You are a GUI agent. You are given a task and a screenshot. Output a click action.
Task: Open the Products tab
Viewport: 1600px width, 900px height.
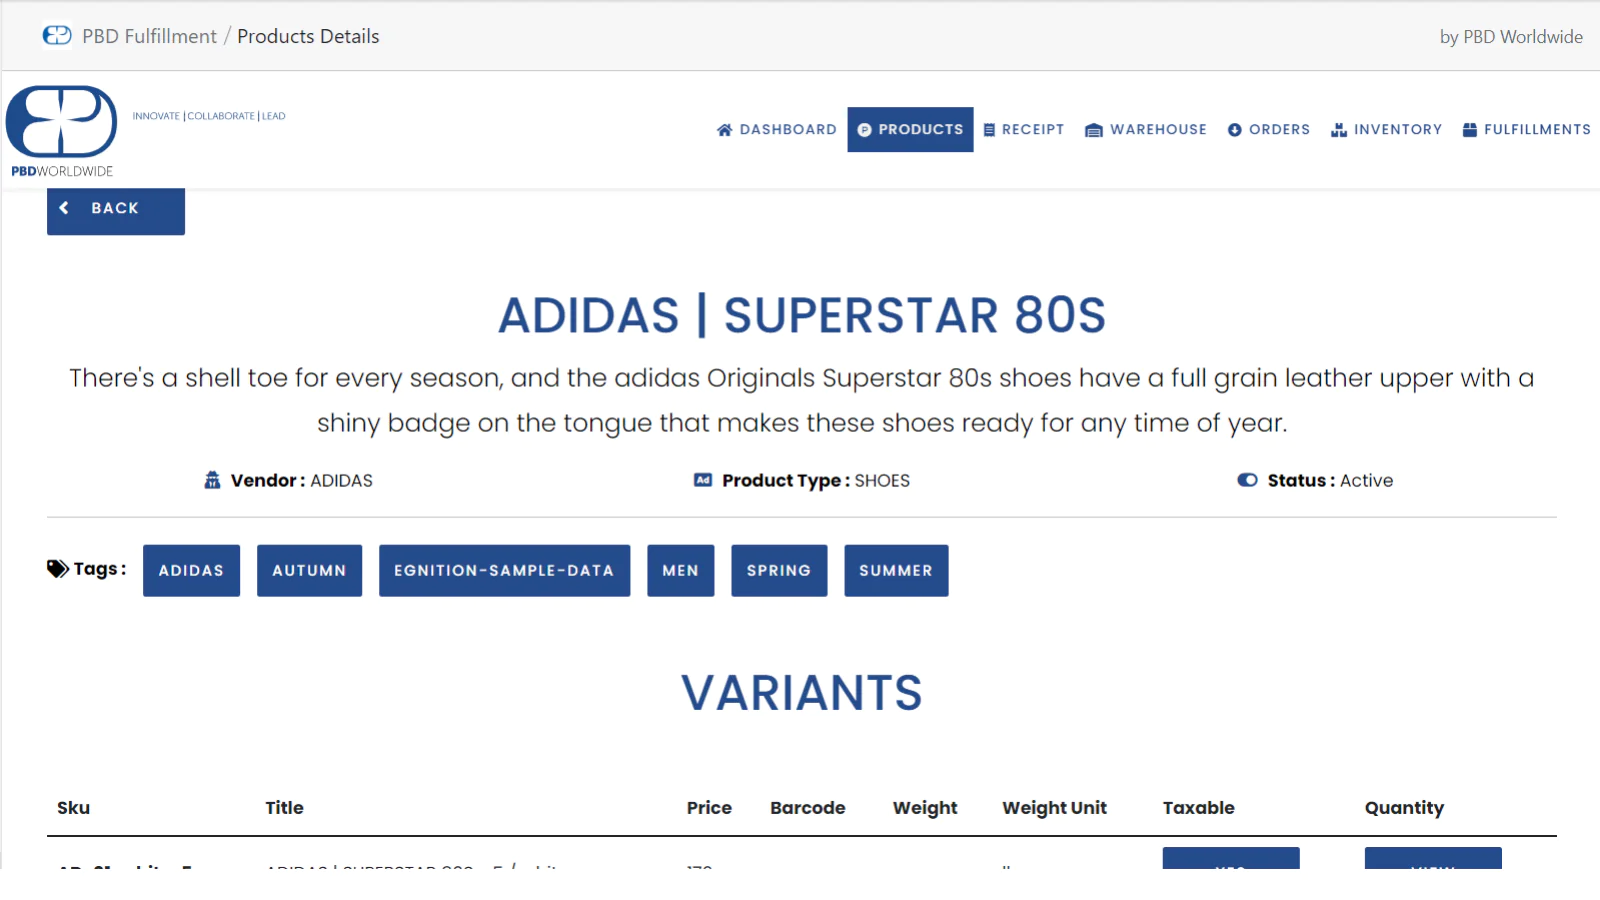pos(910,130)
